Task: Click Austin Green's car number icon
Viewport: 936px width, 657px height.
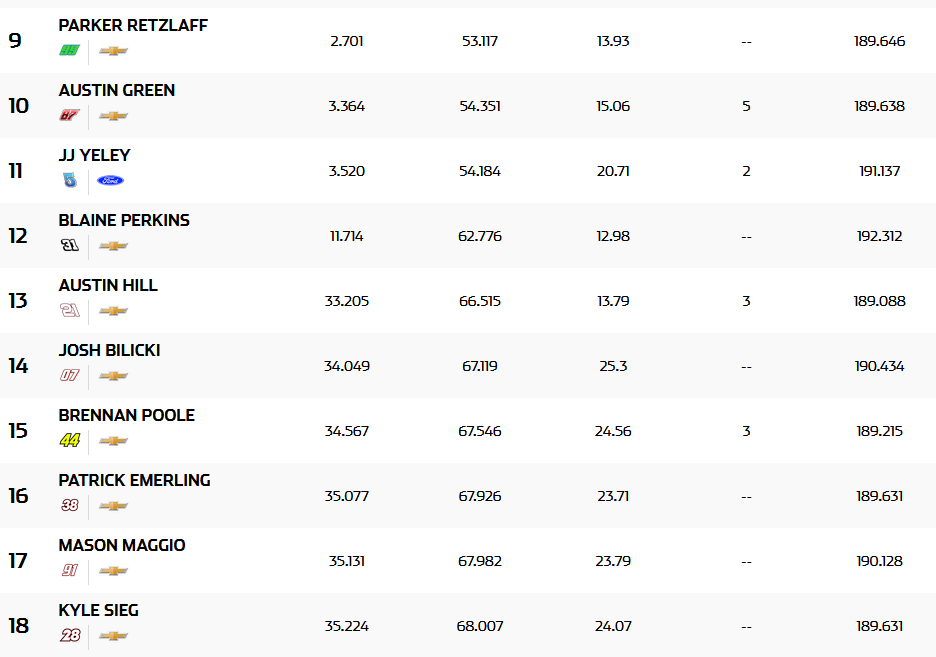Action: pos(69,116)
